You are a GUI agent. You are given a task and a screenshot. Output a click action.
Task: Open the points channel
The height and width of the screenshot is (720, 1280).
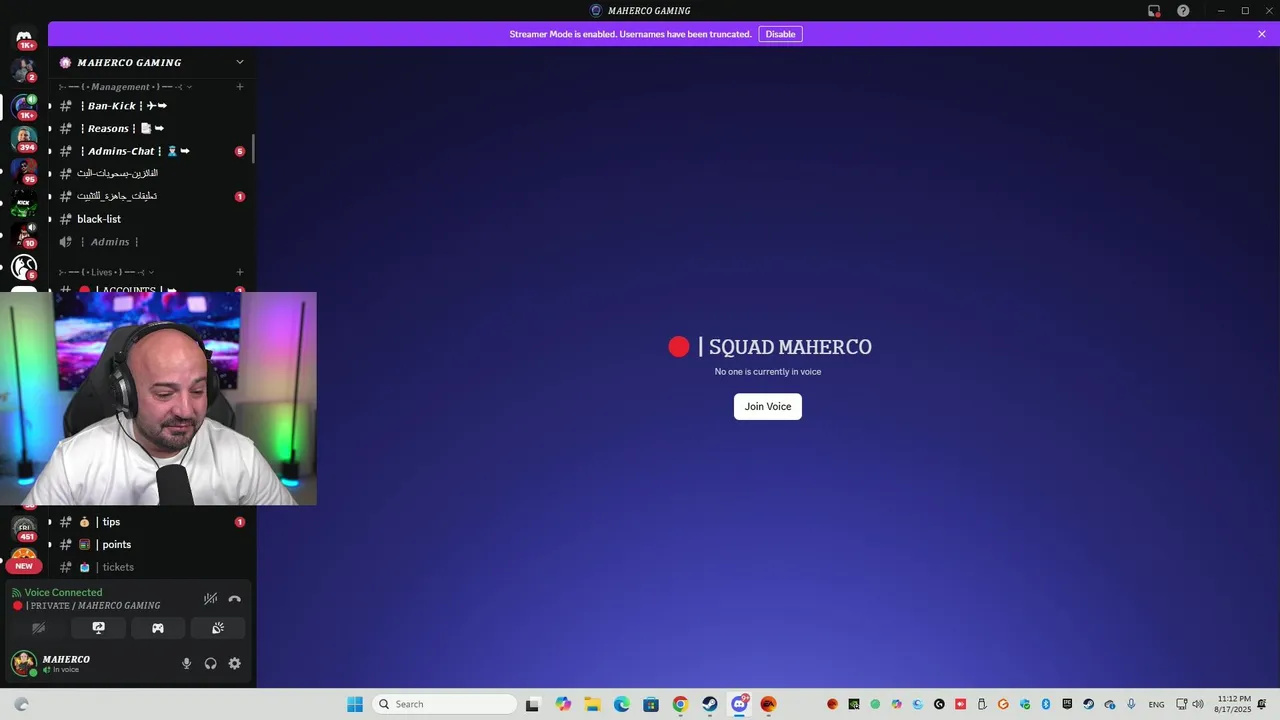[x=151, y=545]
